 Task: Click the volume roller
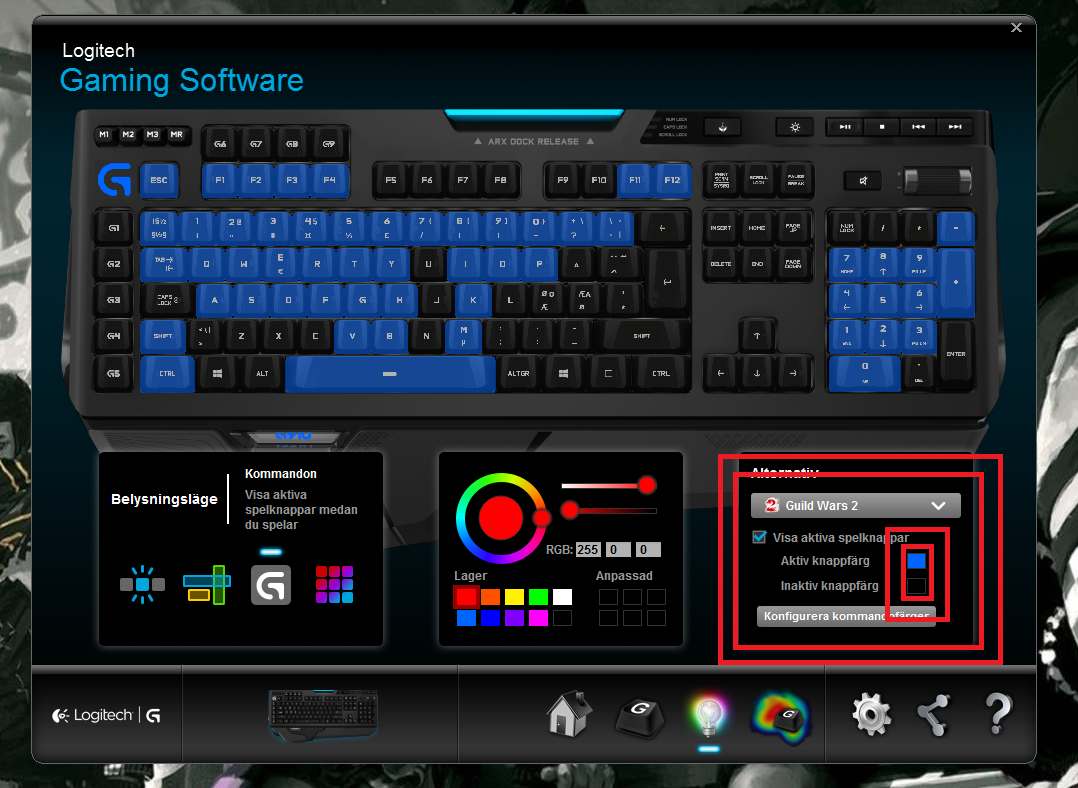(x=938, y=181)
